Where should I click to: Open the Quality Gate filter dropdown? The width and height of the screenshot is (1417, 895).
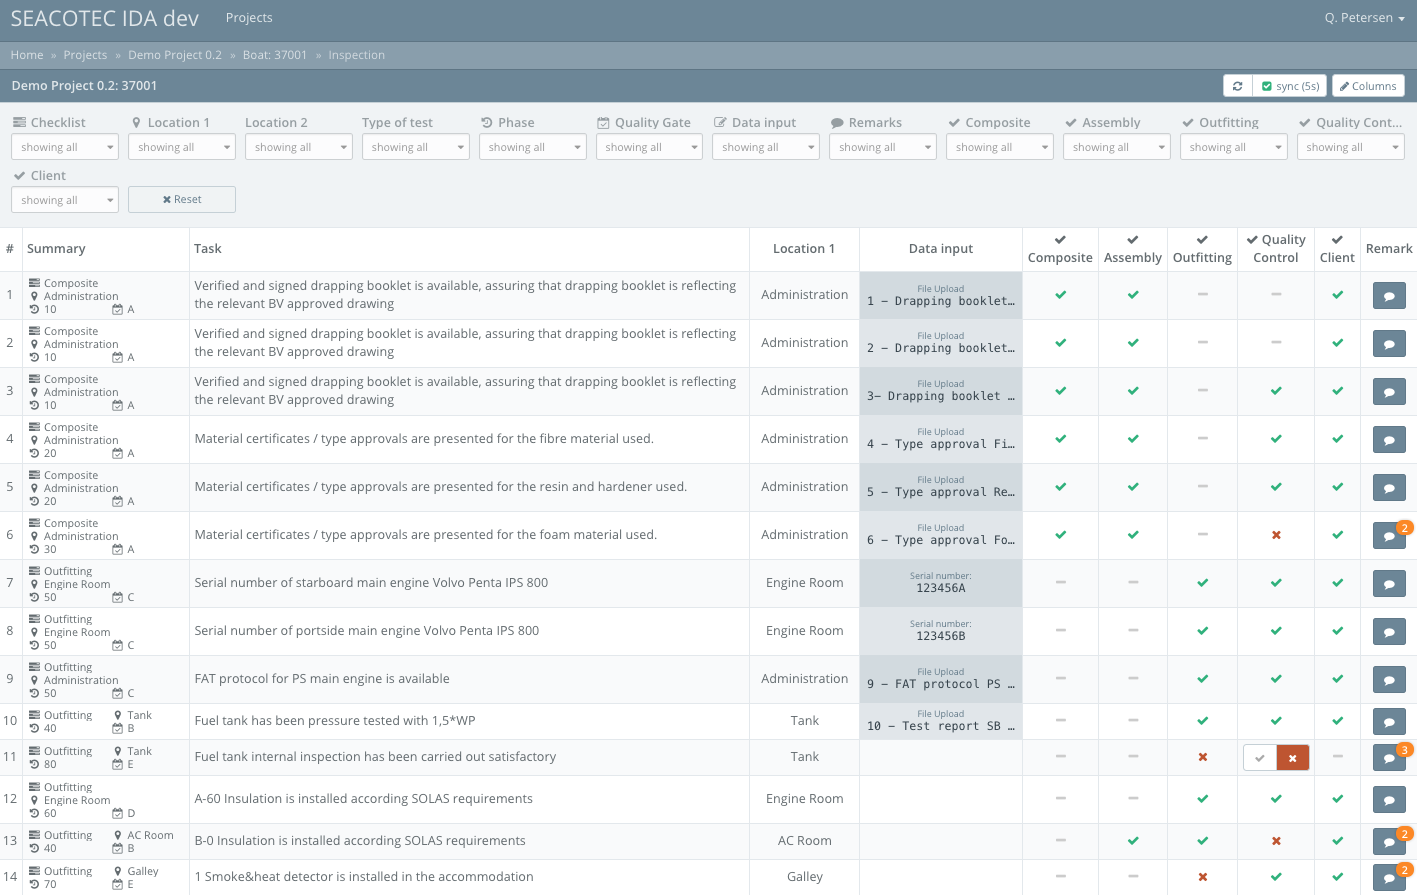[650, 147]
